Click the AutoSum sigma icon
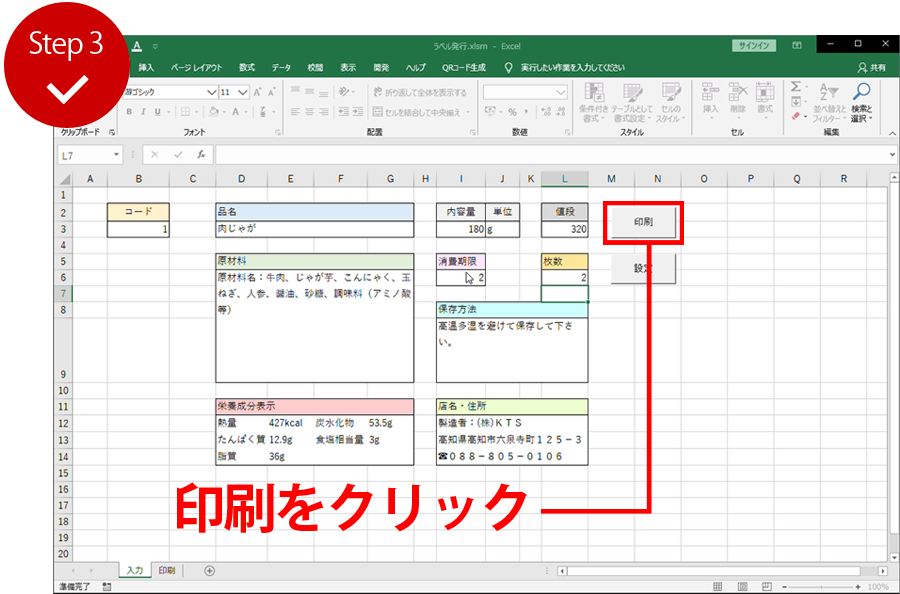 796,87
